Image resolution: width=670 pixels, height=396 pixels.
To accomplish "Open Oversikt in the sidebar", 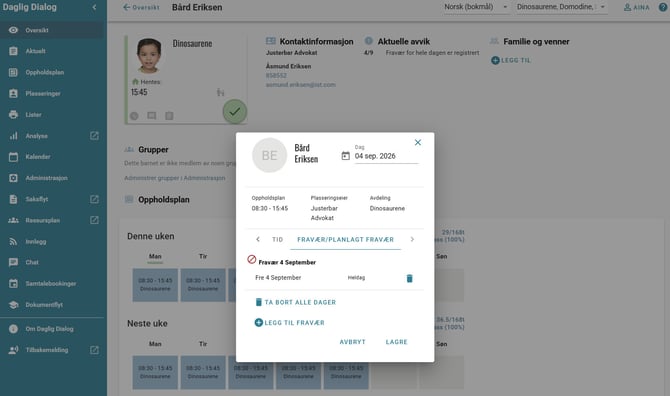I will point(51,30).
